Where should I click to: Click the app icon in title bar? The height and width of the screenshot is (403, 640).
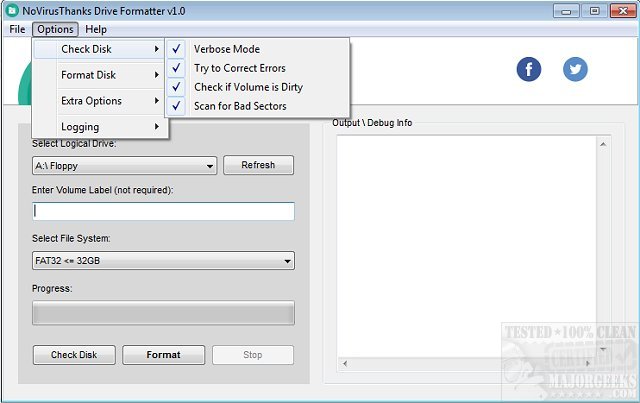[12, 10]
